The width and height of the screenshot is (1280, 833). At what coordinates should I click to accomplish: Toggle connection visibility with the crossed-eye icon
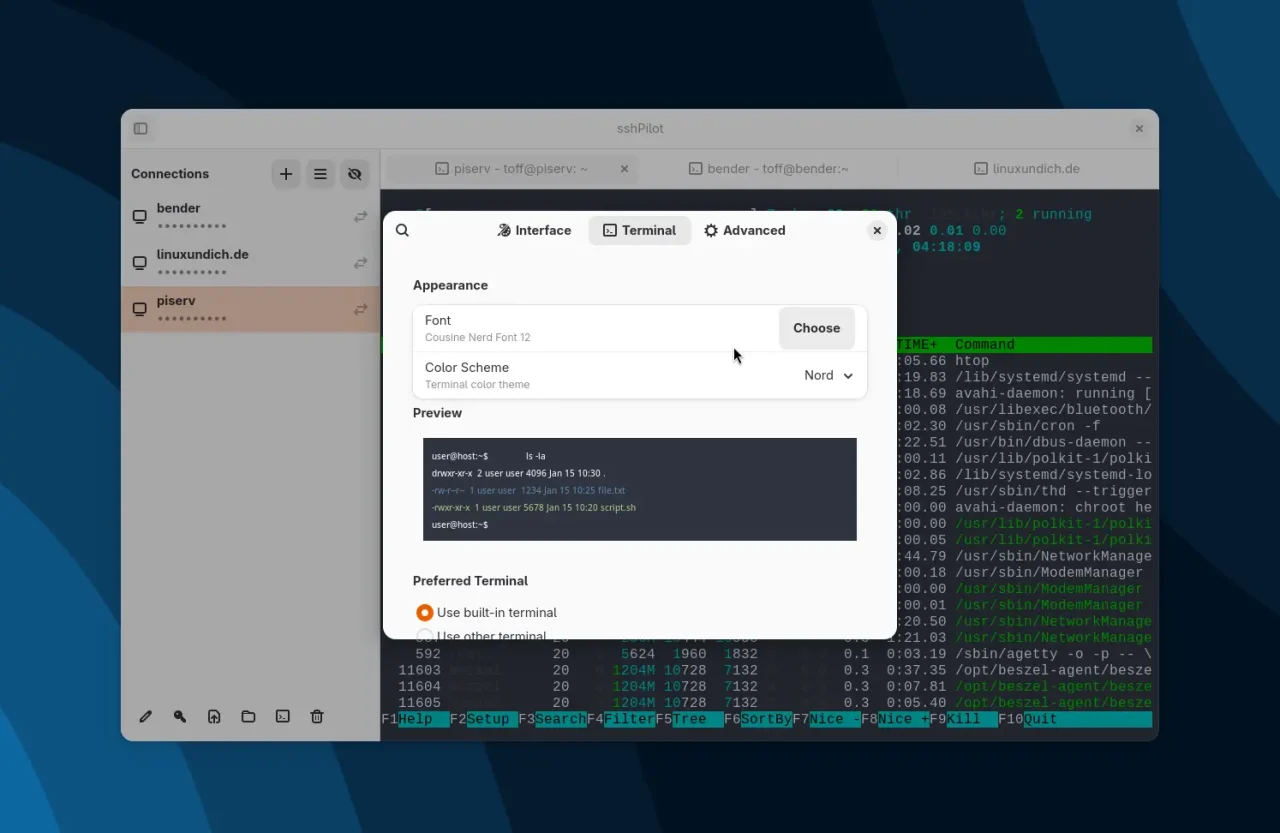[355, 173]
